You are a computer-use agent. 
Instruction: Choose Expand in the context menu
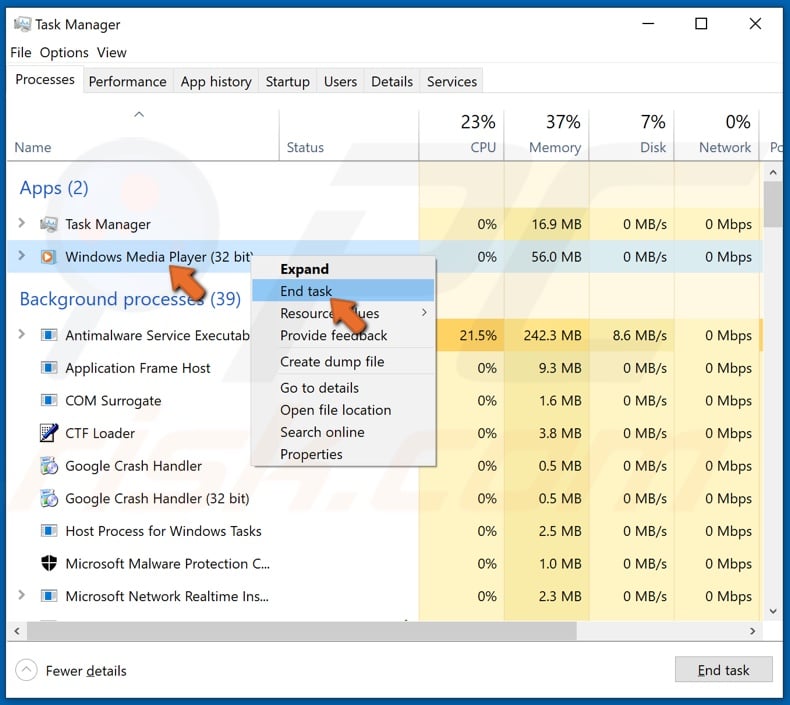(344, 269)
